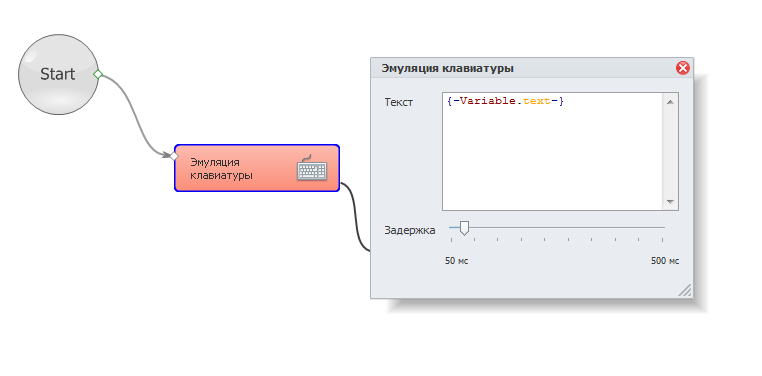Select the Эмуляция клавиатуры action block label
The width and height of the screenshot is (762, 376).
221,169
